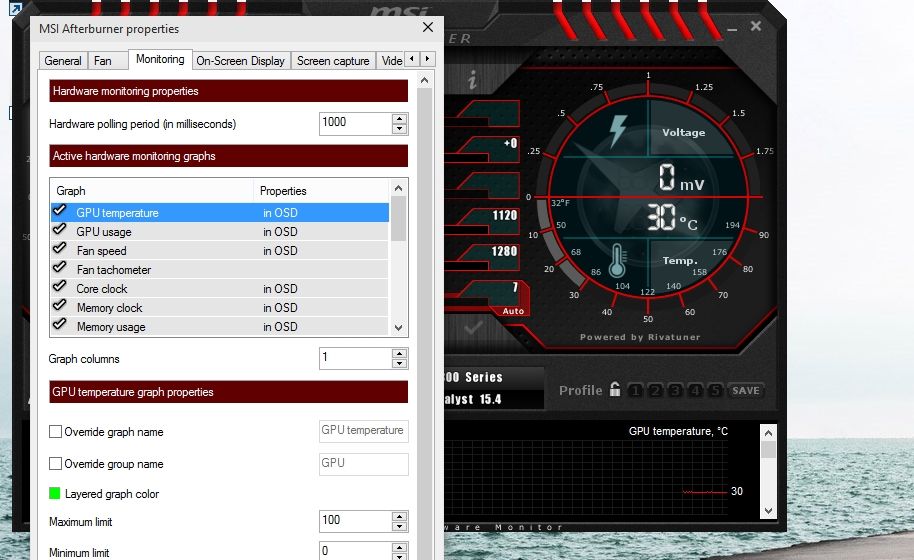Select the Monitoring tab
914x560 pixels.
point(160,59)
